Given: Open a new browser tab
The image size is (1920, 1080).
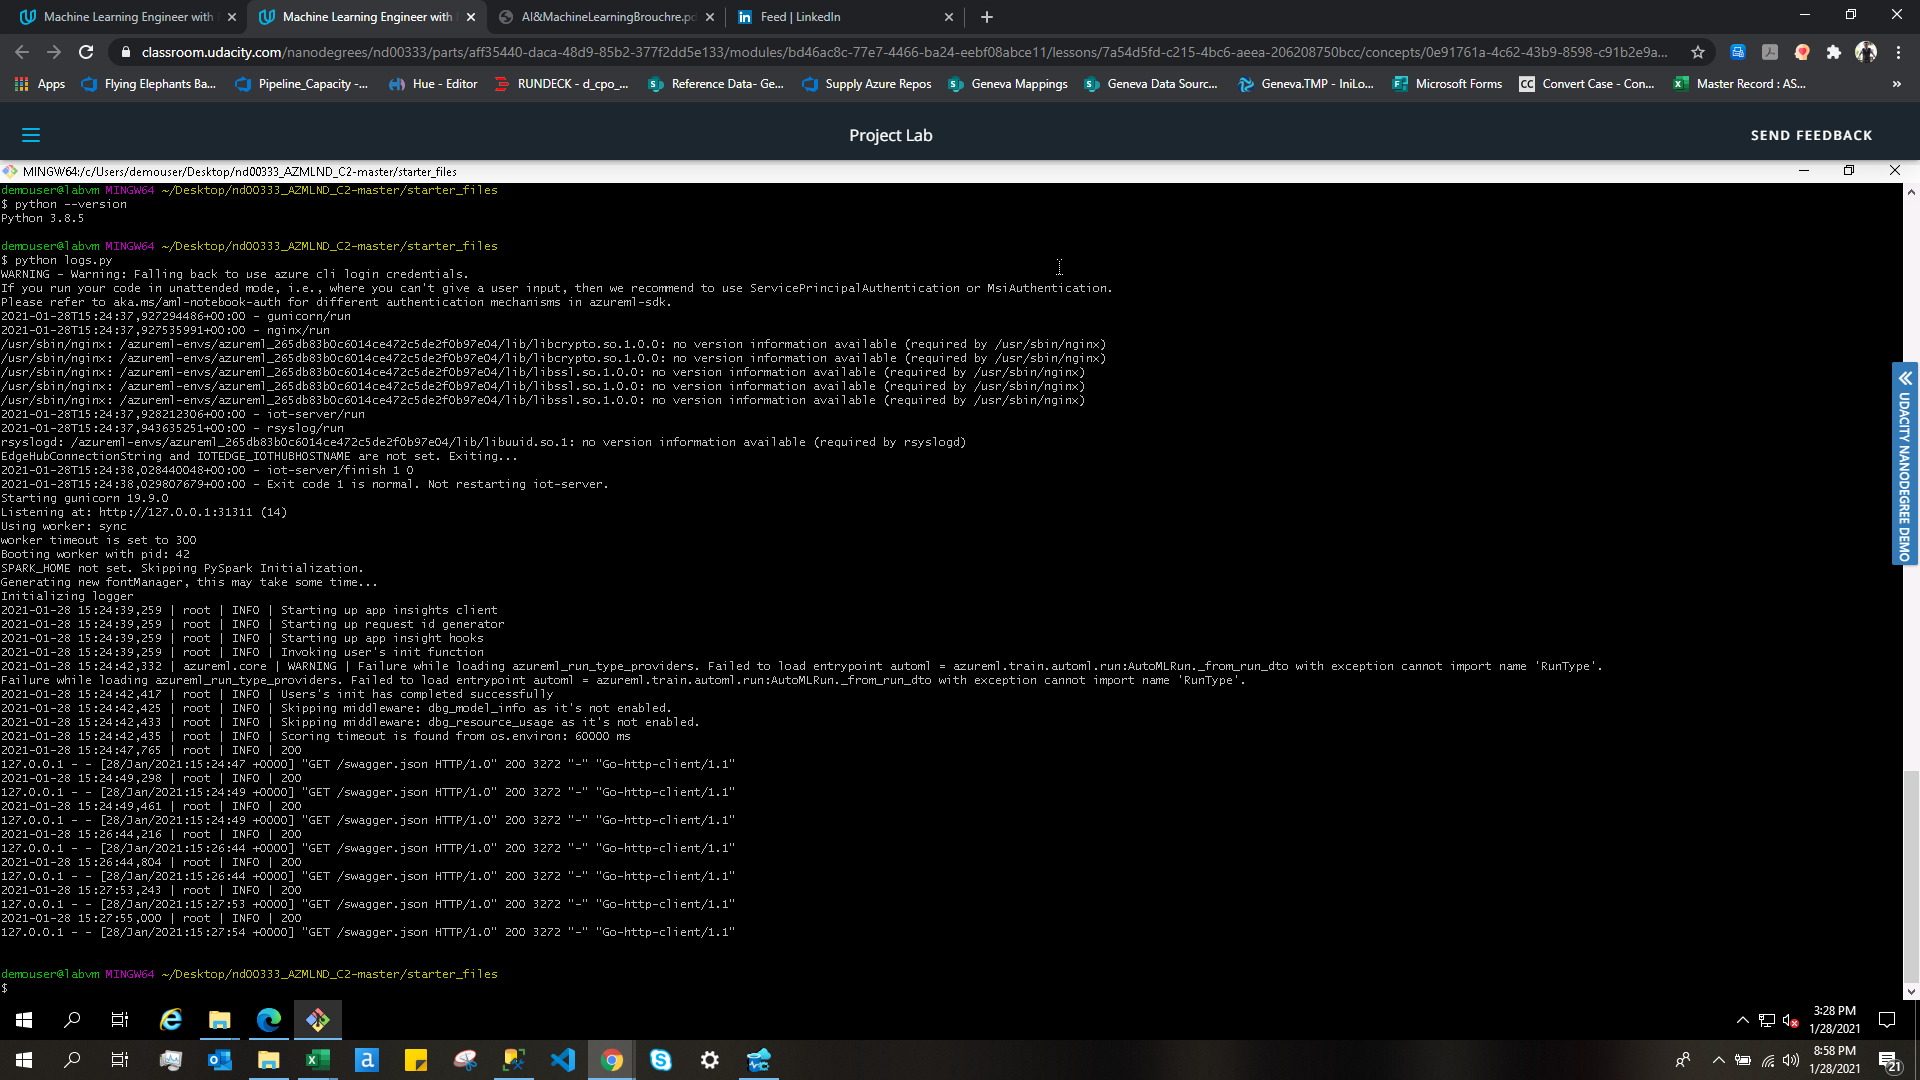Looking at the screenshot, I should coord(987,17).
